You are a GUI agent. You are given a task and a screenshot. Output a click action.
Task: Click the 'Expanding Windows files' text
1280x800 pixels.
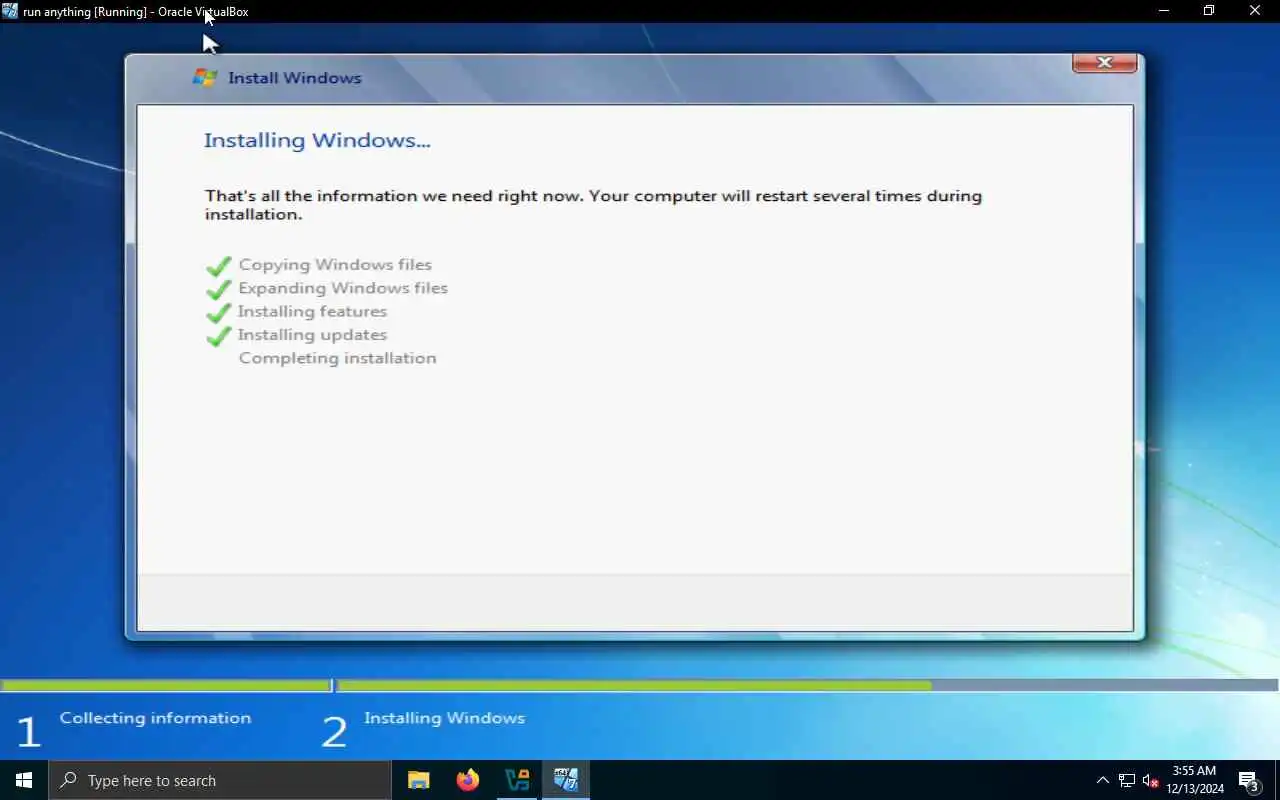[x=343, y=288]
